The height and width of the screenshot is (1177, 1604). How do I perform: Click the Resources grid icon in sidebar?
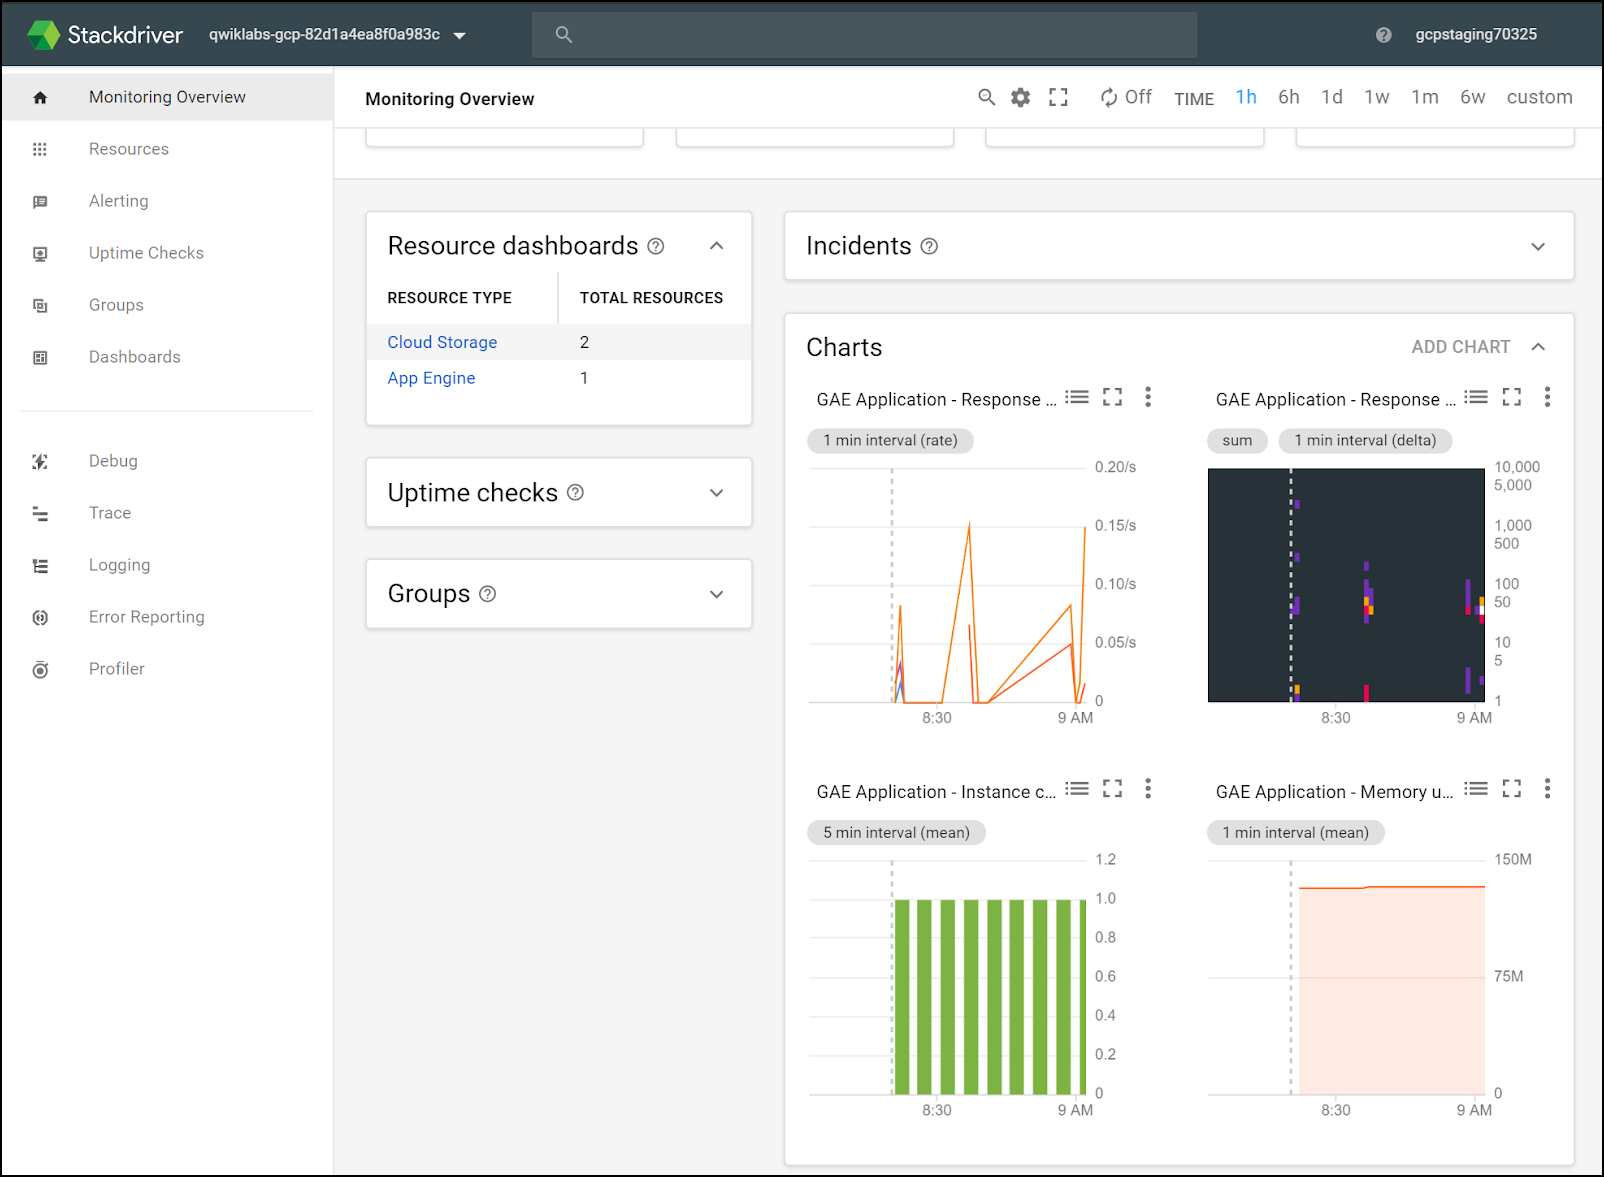(40, 149)
